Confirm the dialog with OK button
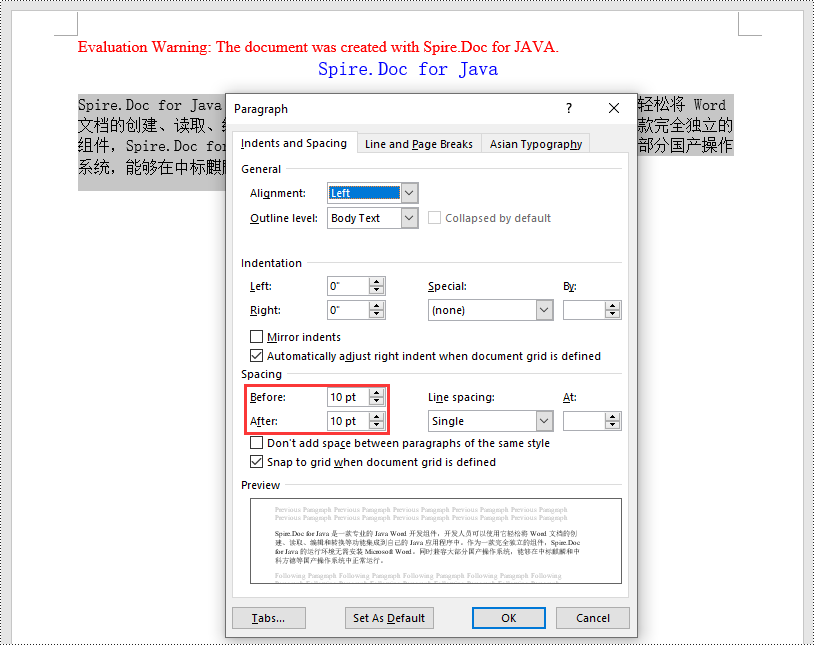 [509, 618]
